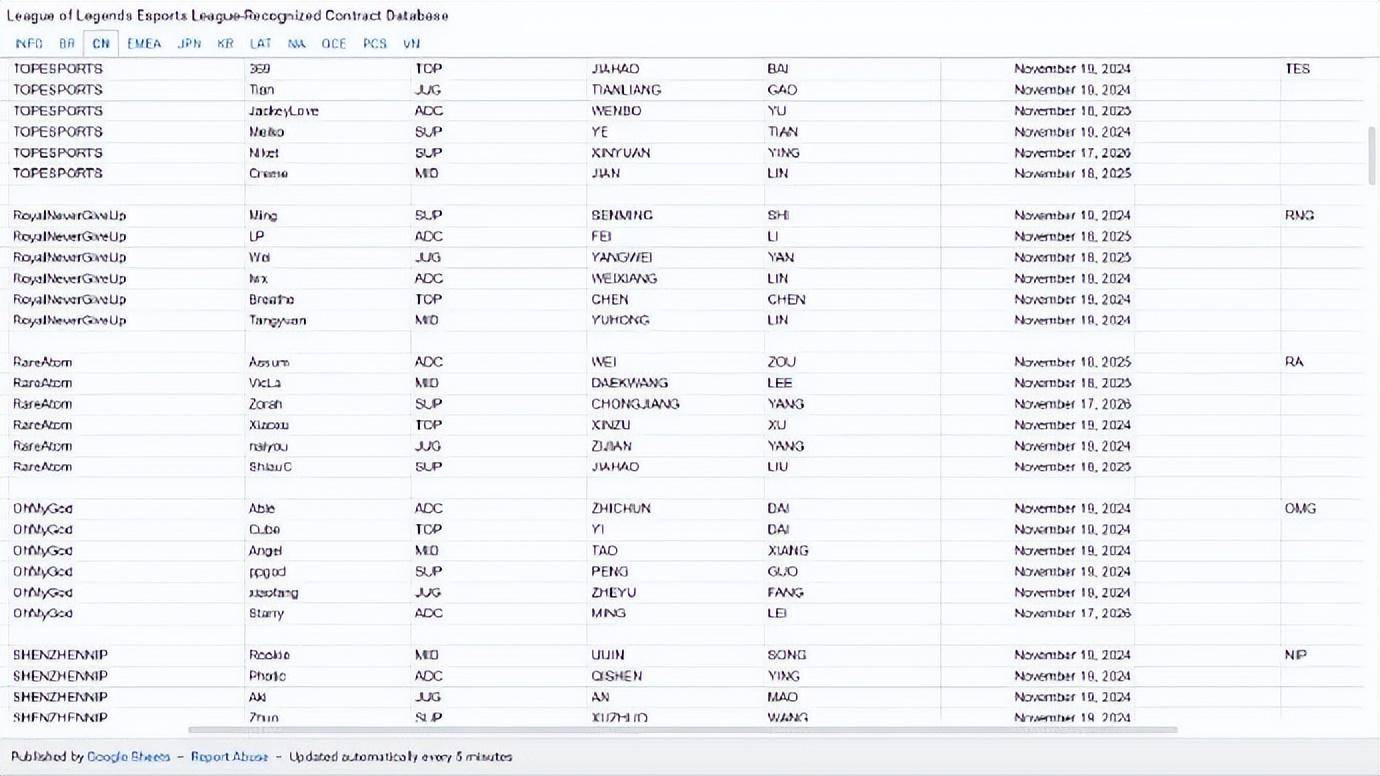Click the Tangyuan player cell

click(277, 320)
